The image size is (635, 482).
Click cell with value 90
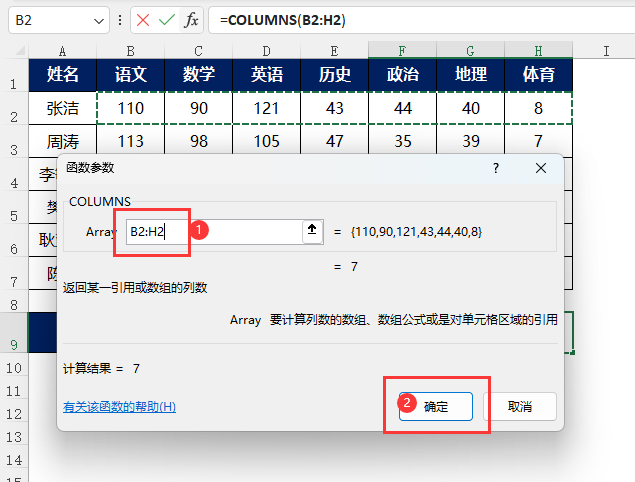(x=198, y=108)
